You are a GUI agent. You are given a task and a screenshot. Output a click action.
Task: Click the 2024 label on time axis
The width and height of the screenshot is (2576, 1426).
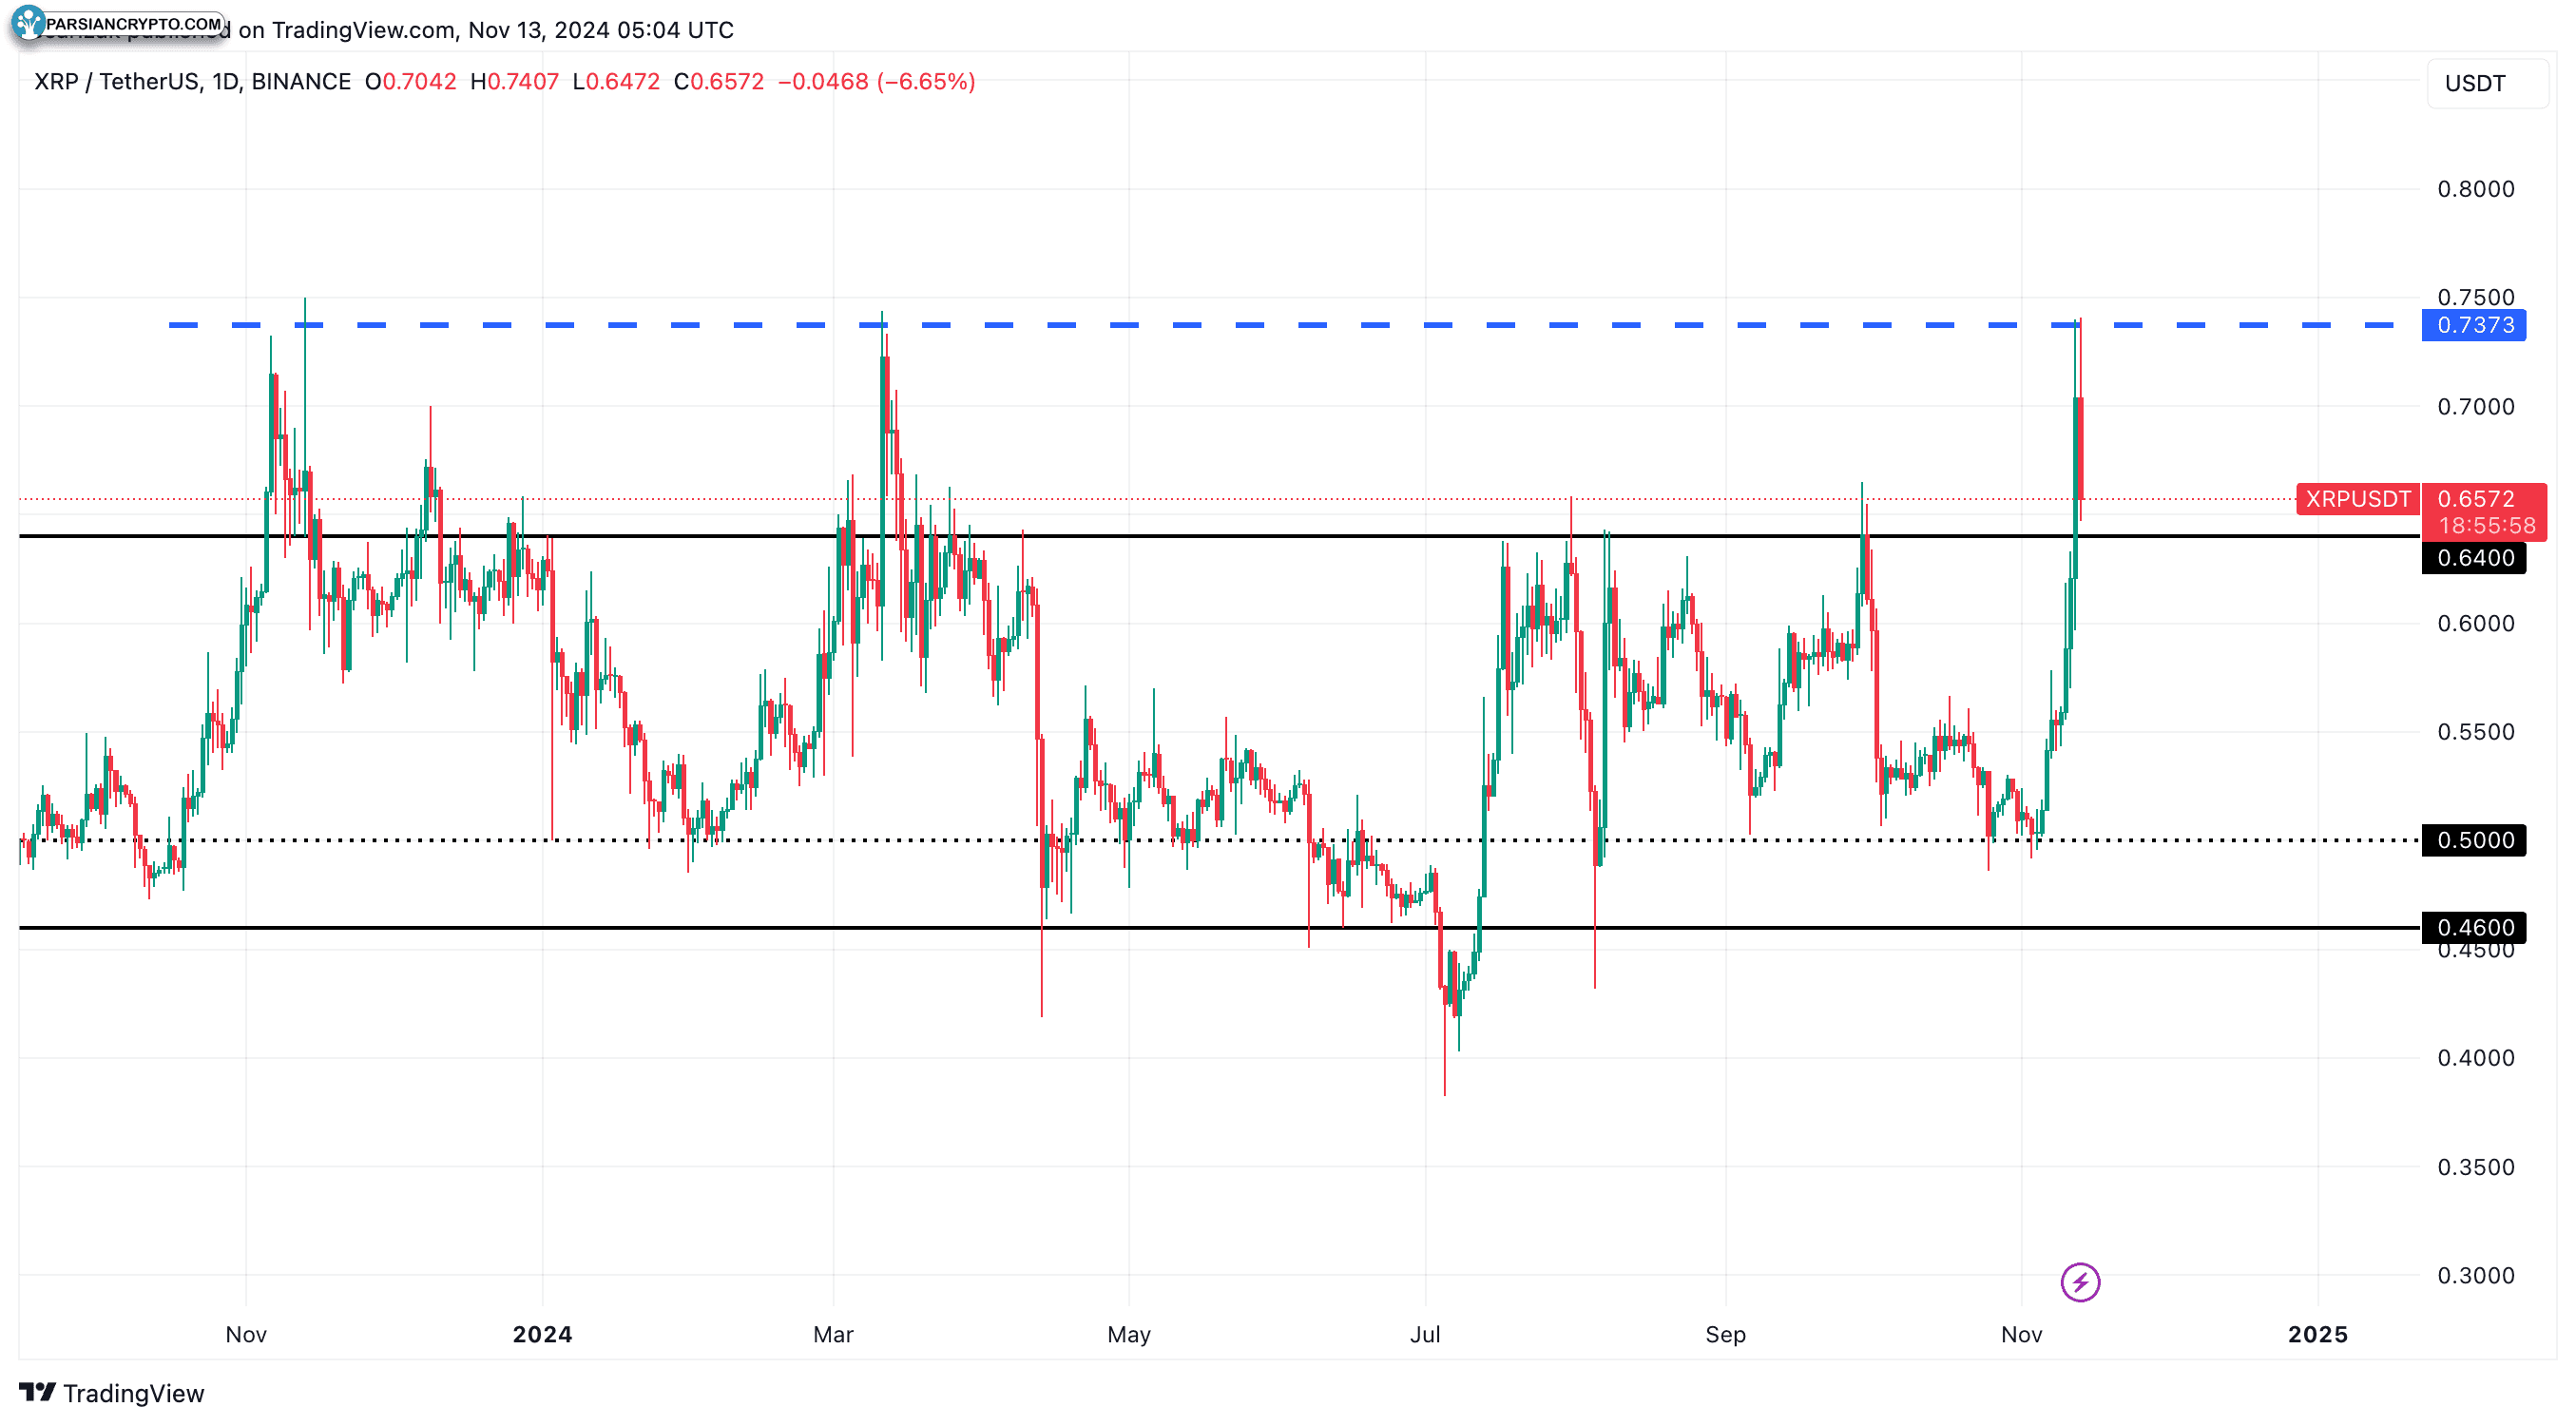pyautogui.click(x=542, y=1335)
